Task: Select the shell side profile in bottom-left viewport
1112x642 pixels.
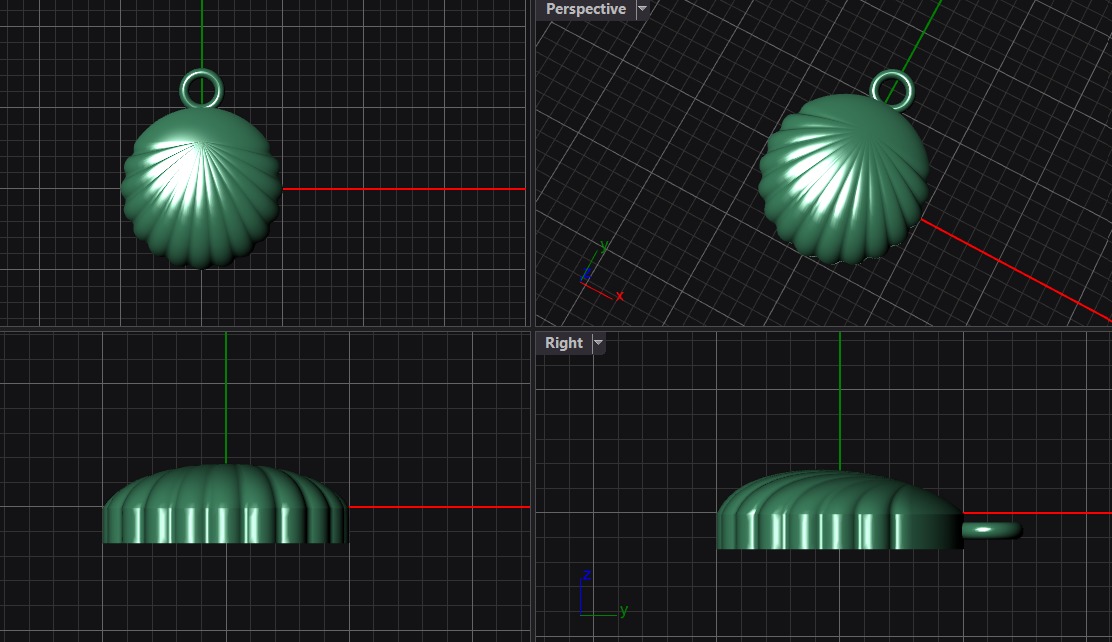Action: 226,504
